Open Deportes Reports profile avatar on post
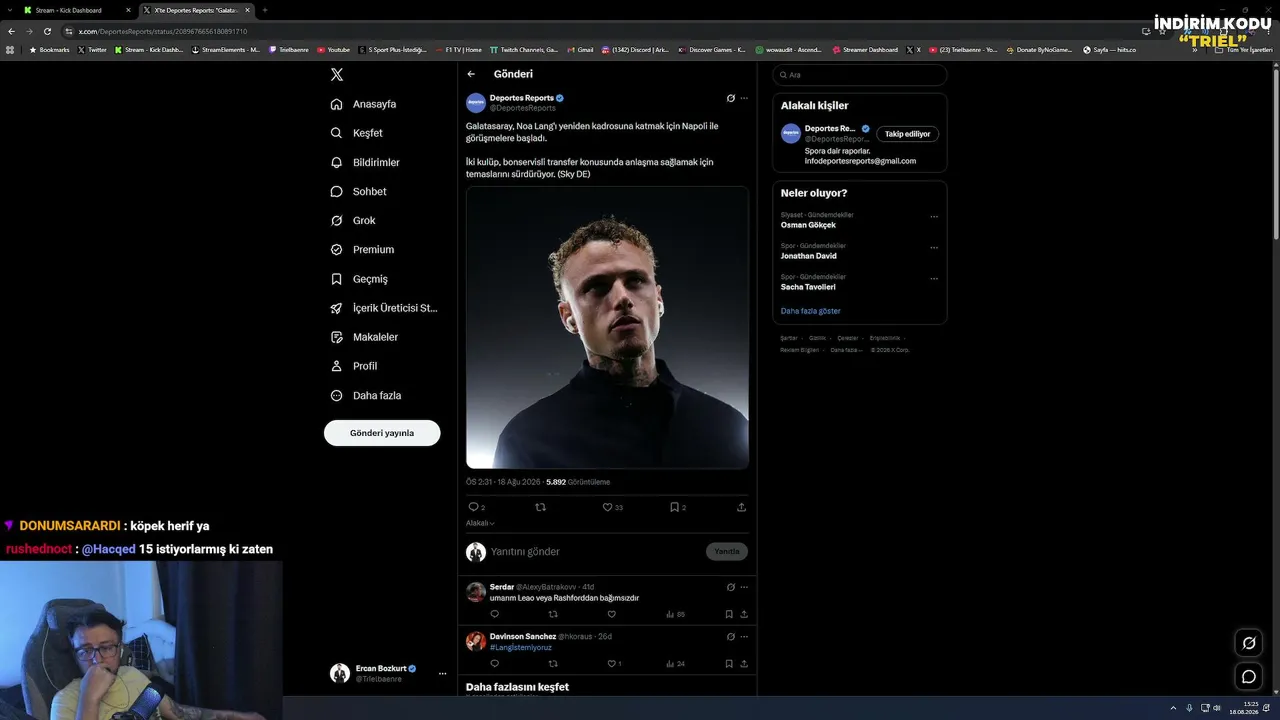The image size is (1280, 720). [476, 102]
